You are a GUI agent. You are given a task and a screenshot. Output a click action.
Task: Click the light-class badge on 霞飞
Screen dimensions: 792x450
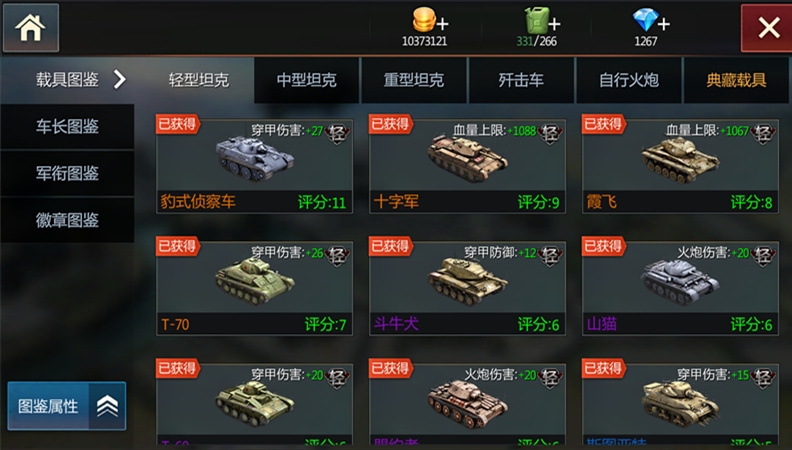tap(763, 133)
